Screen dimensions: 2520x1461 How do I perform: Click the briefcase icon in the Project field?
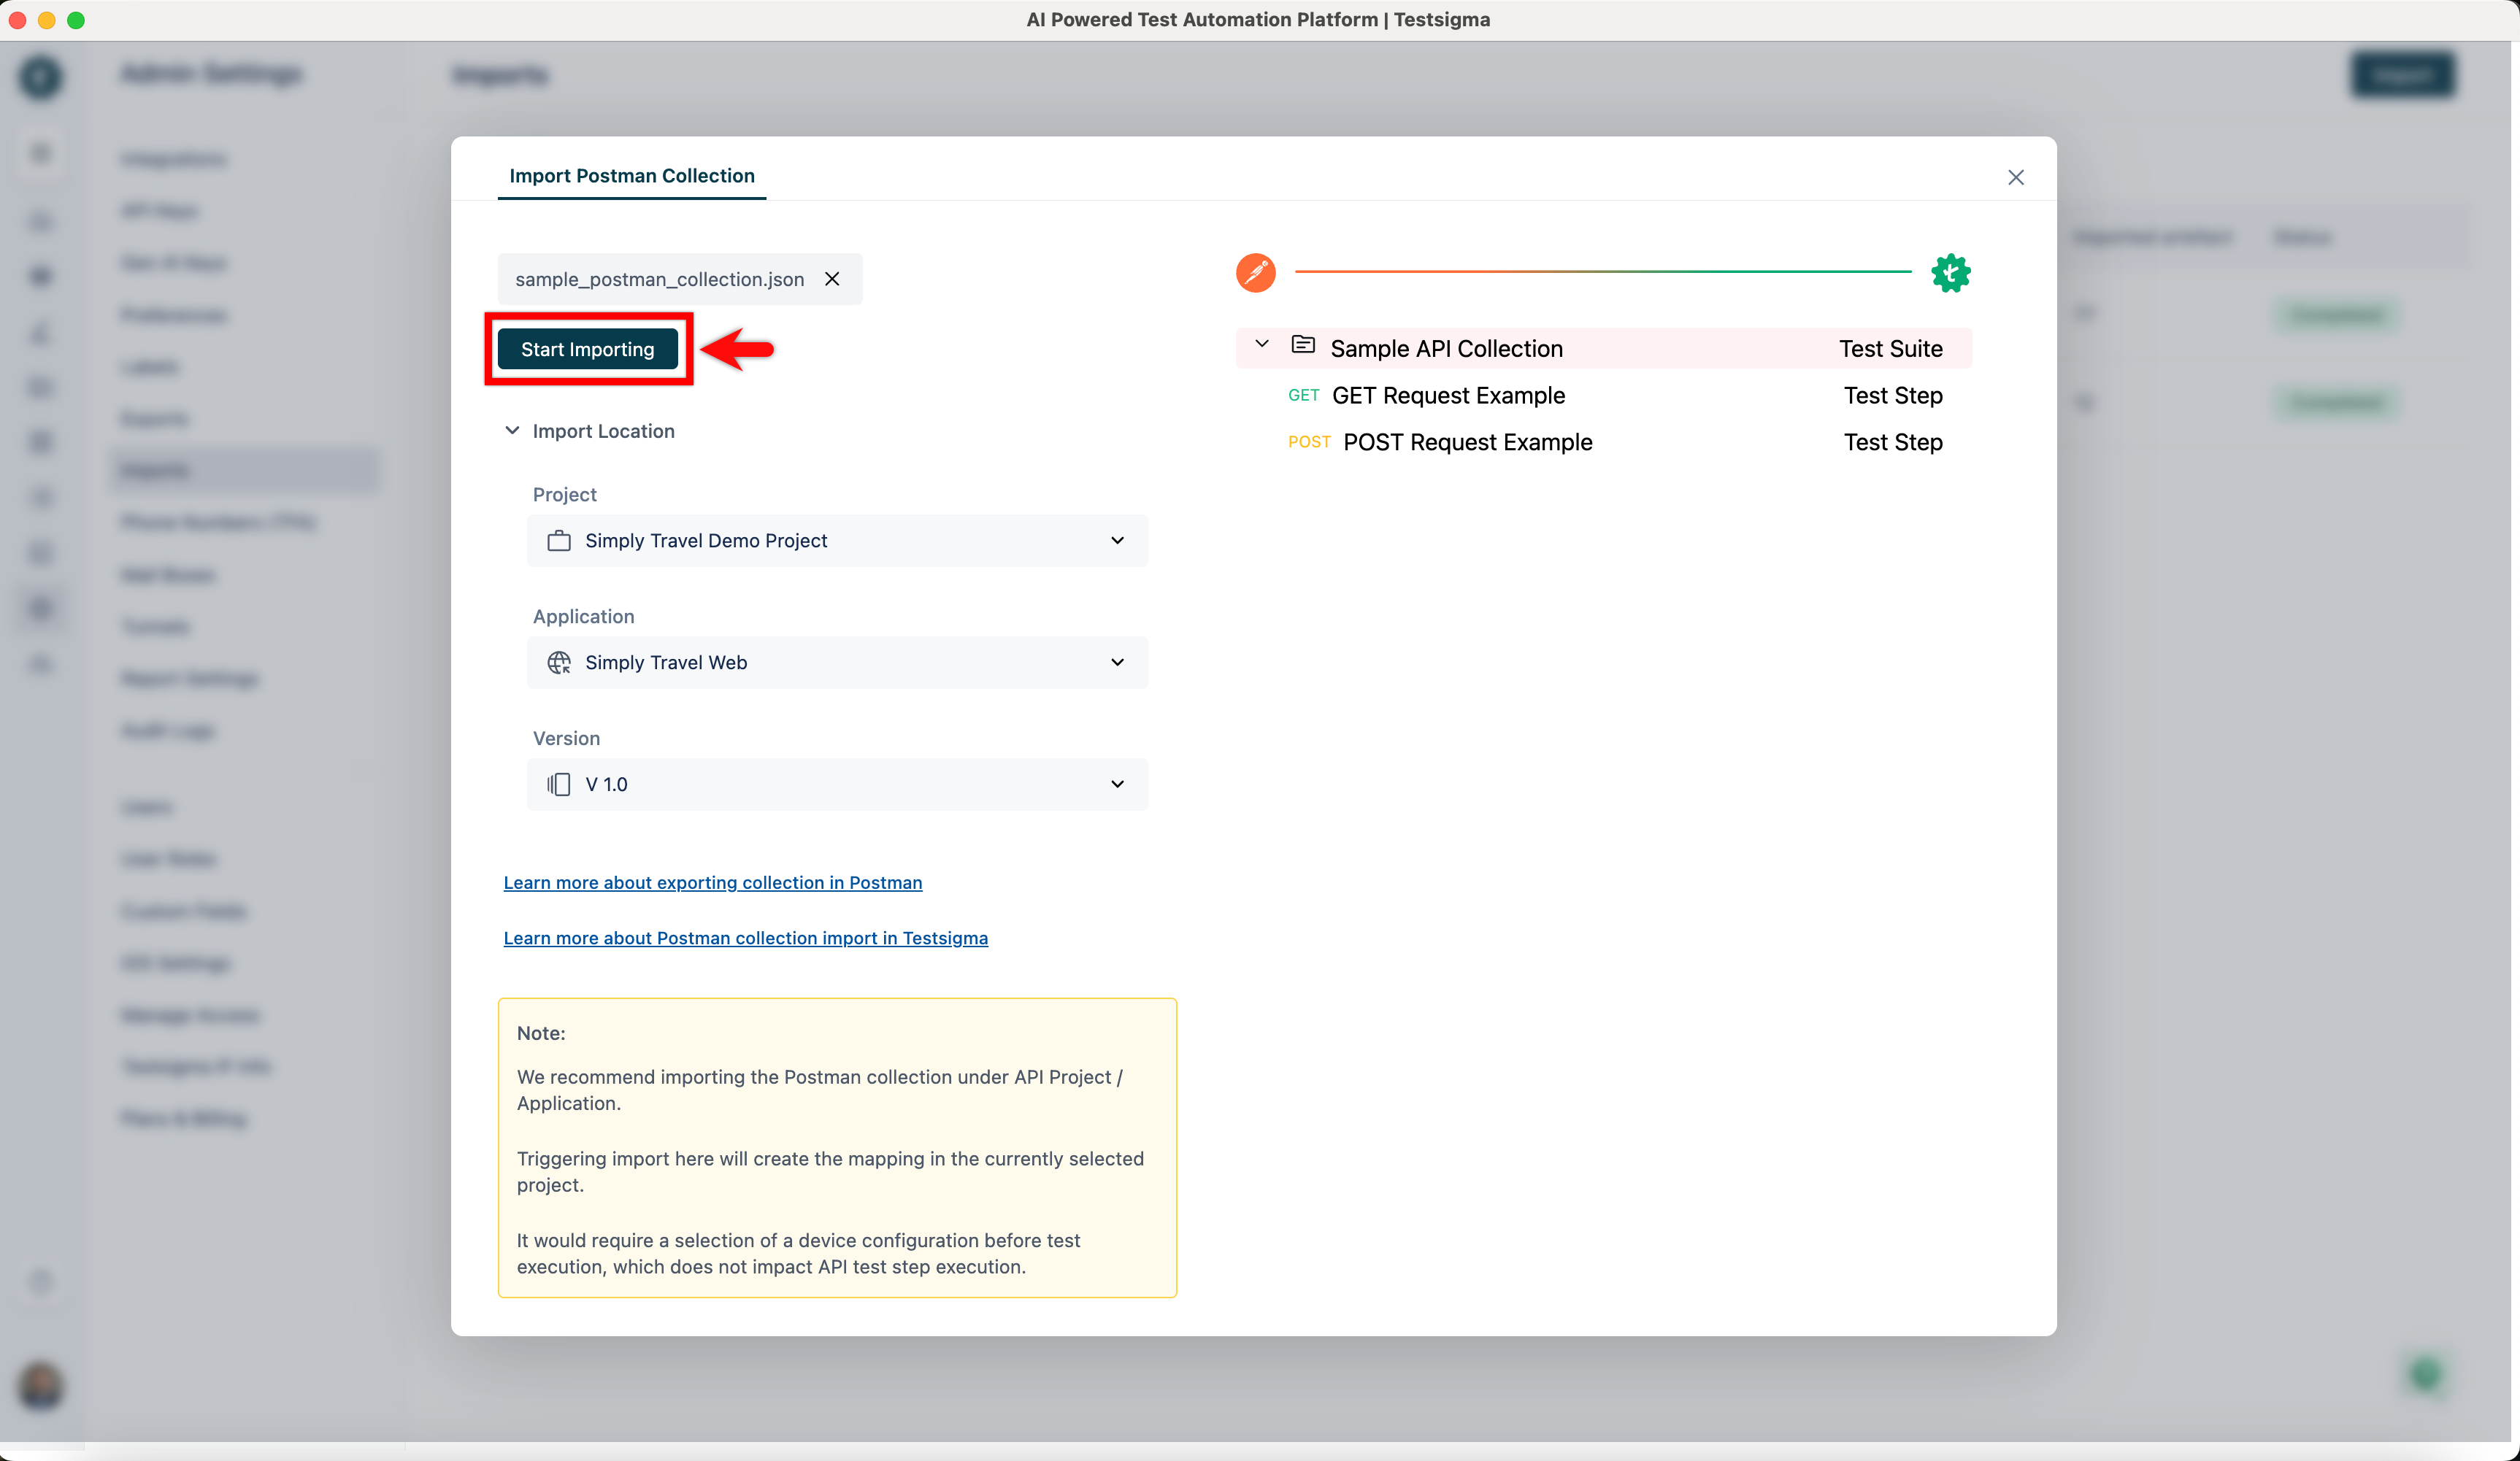pos(559,540)
